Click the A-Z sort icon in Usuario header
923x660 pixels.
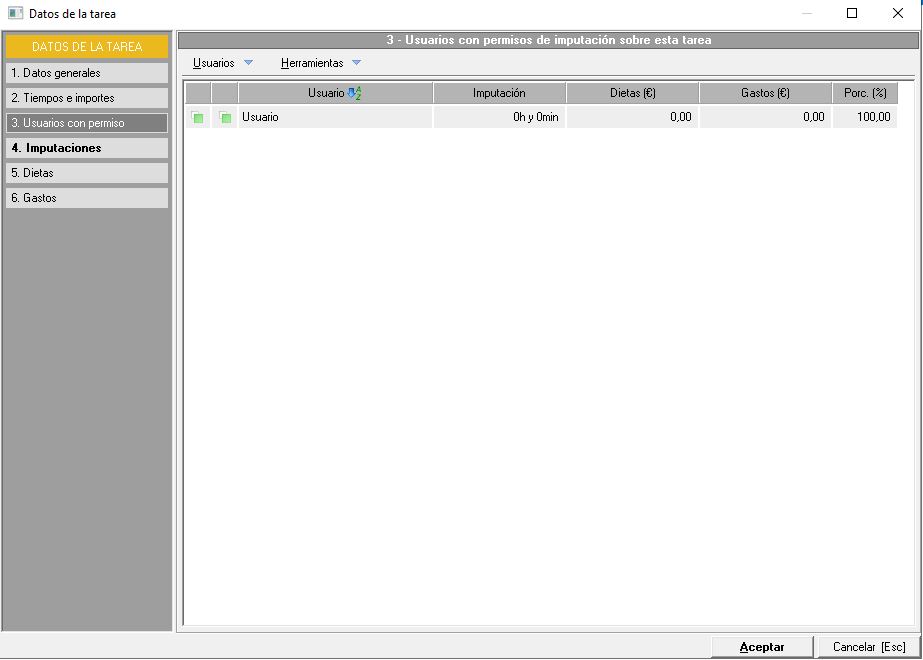pos(354,93)
